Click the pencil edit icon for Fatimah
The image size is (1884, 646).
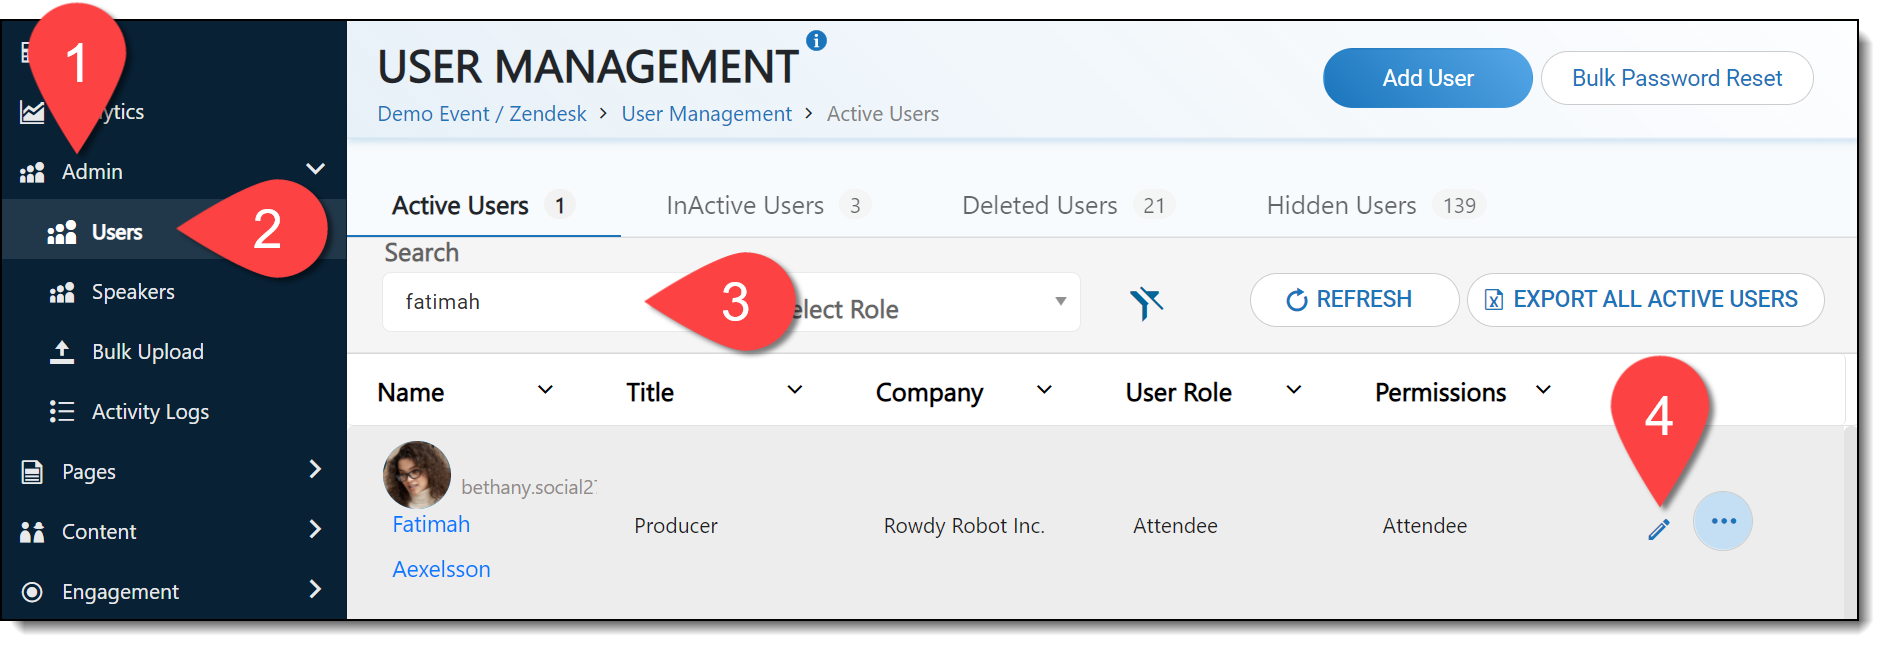coord(1658,529)
